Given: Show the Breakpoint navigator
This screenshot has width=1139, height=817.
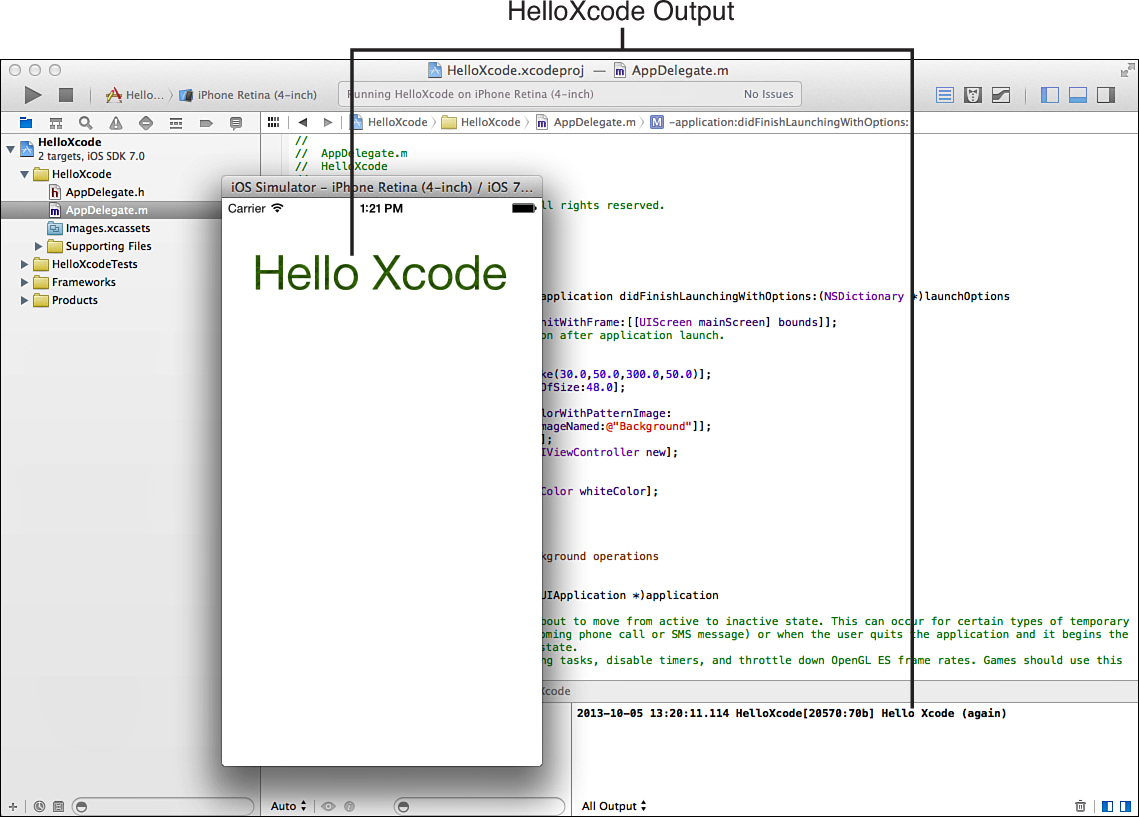Looking at the screenshot, I should pyautogui.click(x=206, y=123).
